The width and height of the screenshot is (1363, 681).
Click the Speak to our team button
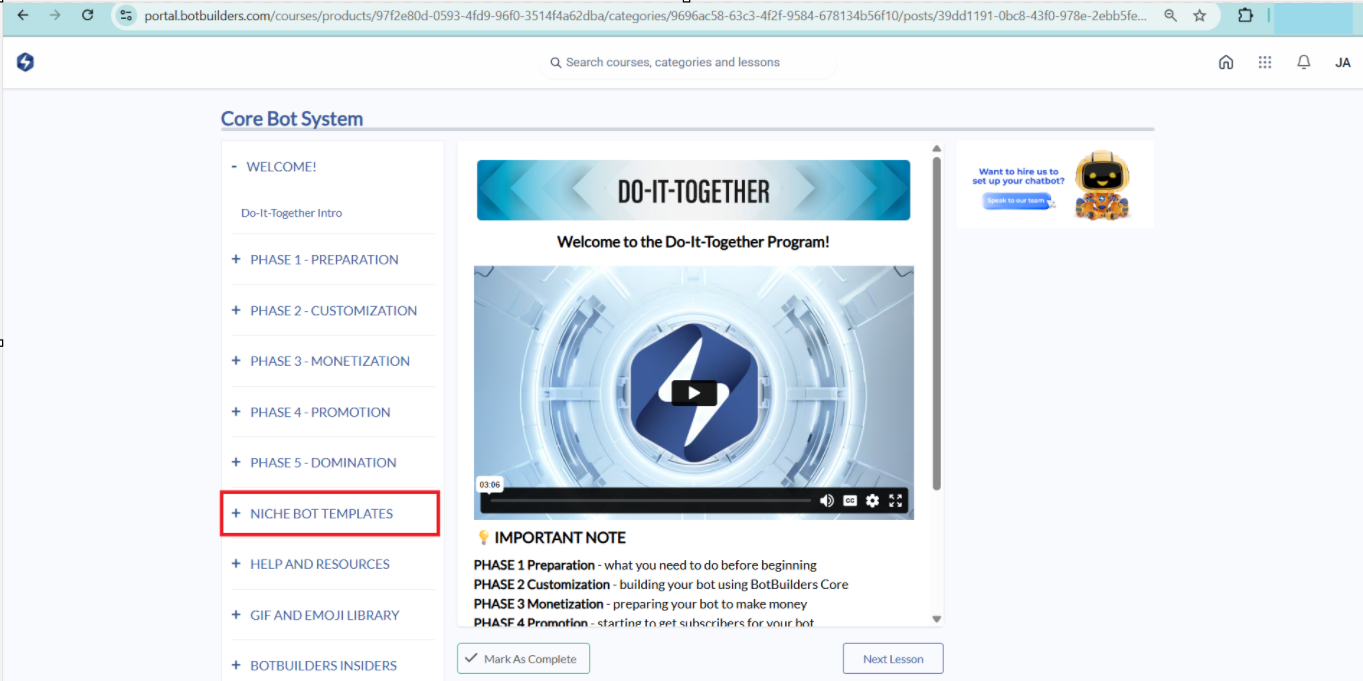tap(1016, 201)
